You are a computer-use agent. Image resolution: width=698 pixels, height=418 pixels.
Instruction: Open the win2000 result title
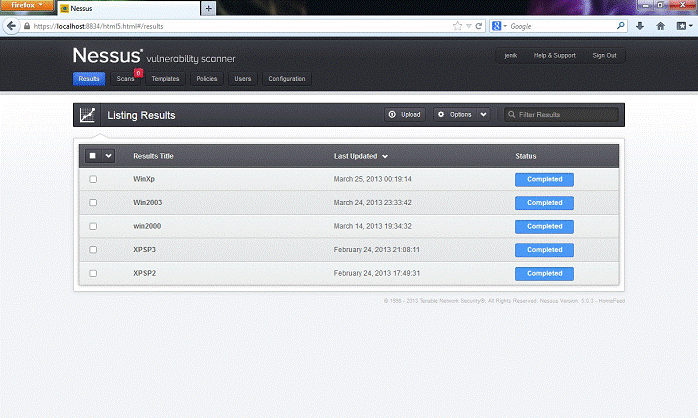tap(147, 226)
